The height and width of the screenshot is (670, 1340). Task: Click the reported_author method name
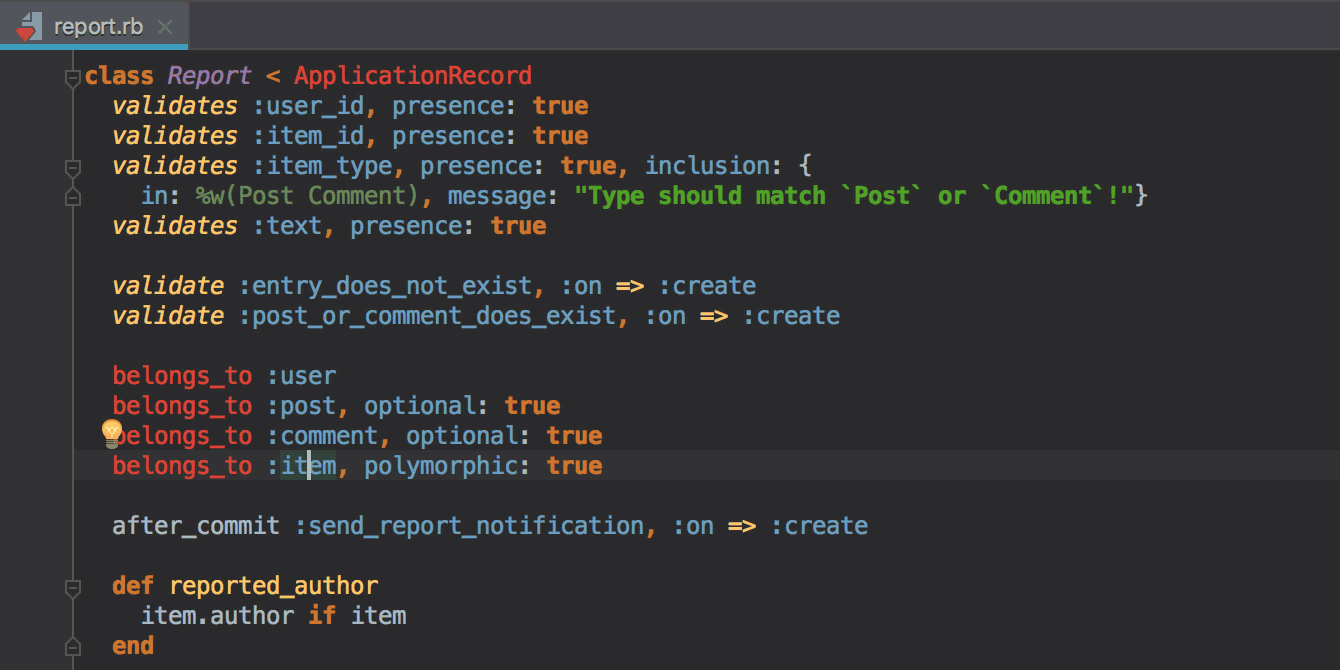pos(274,586)
